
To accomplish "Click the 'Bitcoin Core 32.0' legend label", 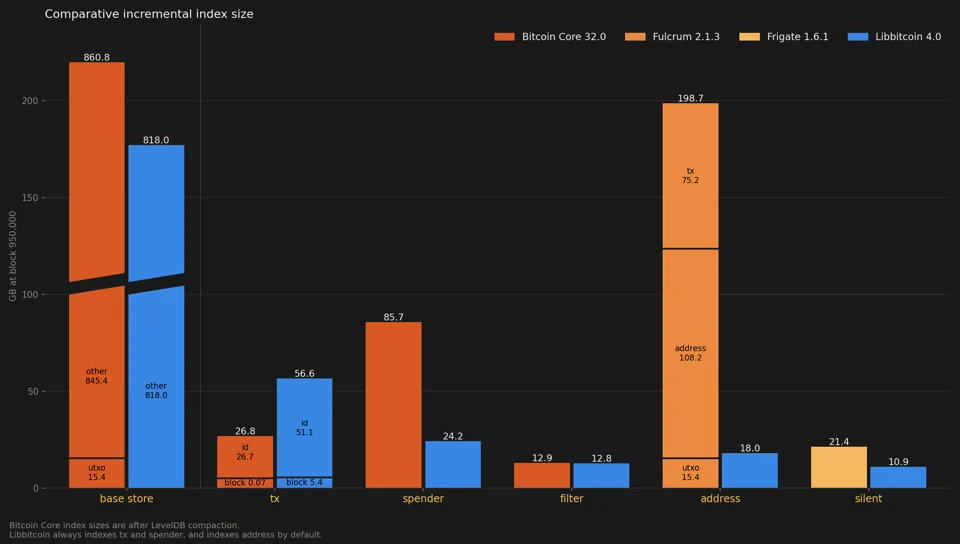I will coord(563,37).
